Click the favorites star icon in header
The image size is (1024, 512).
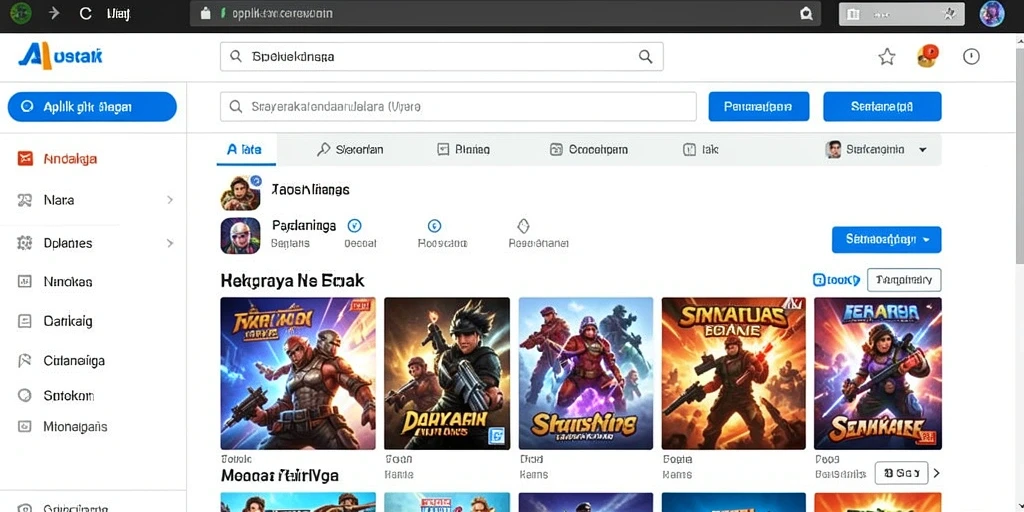(x=886, y=57)
